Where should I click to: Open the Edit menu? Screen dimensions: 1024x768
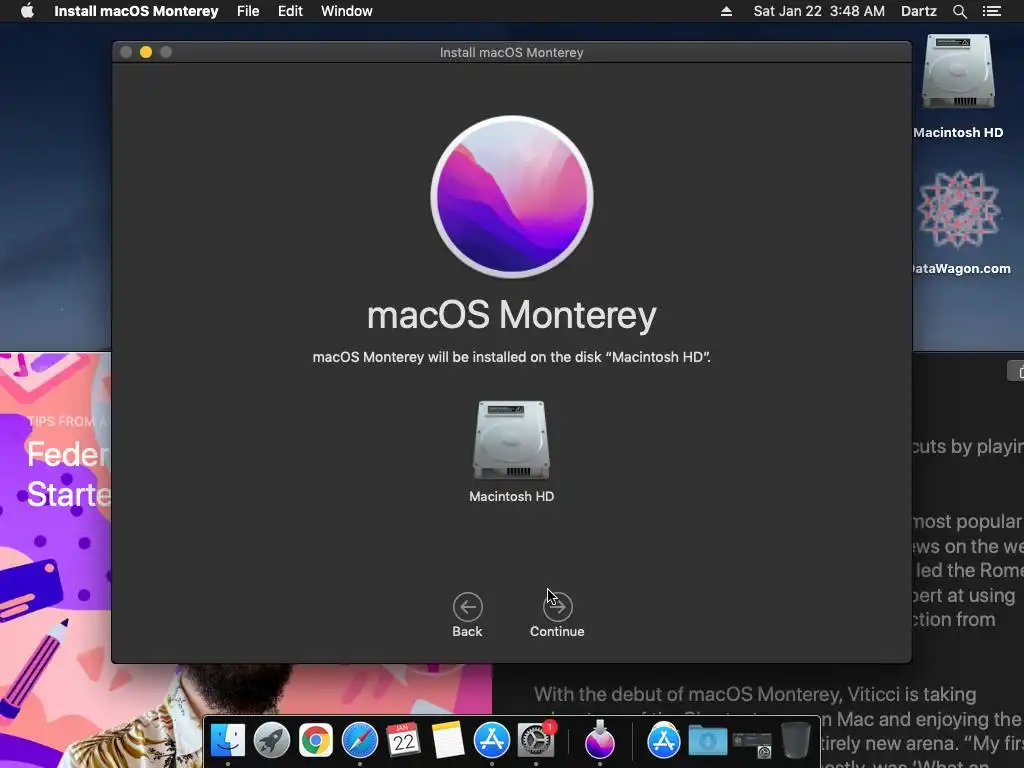[290, 11]
